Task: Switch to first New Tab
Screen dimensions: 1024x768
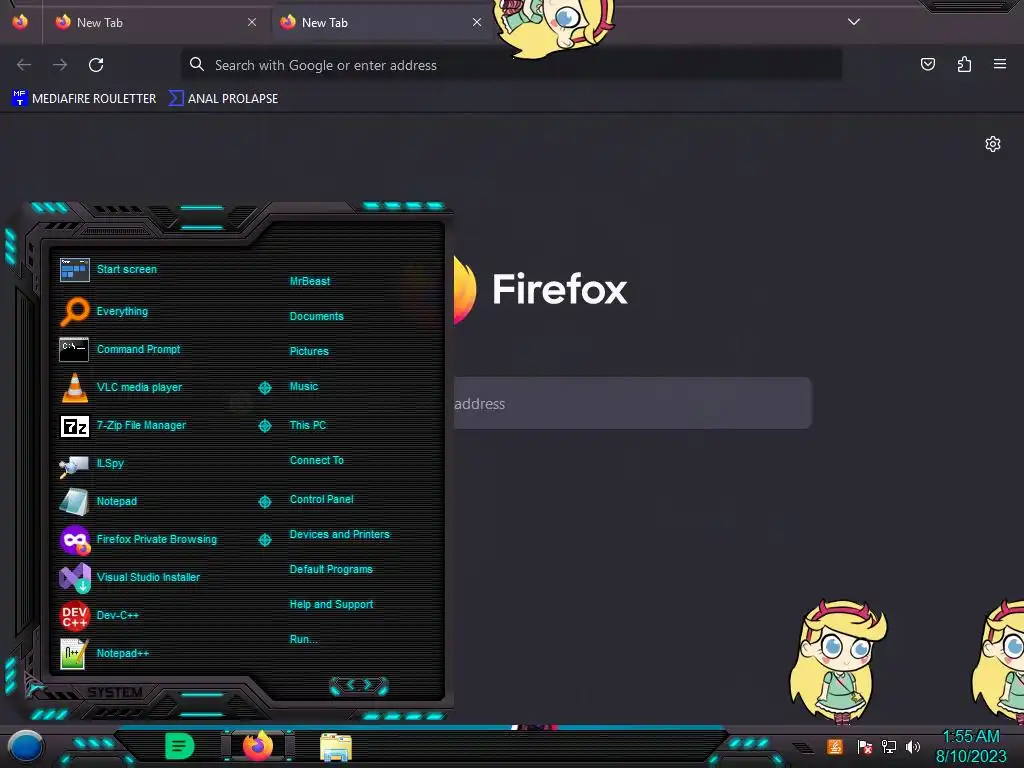Action: [x=155, y=22]
